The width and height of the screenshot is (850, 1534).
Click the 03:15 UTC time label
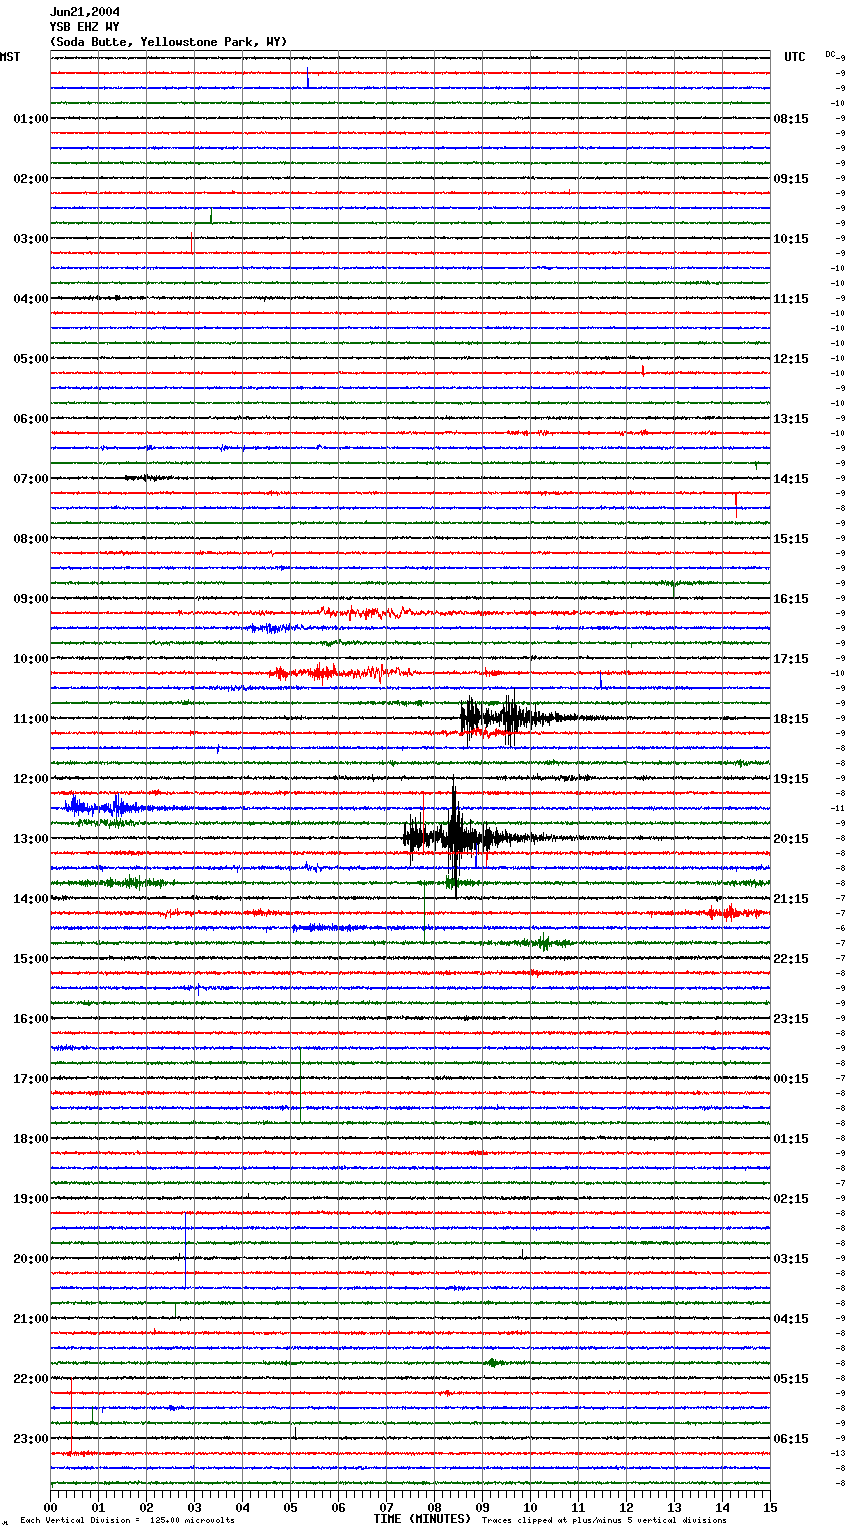coord(791,1259)
